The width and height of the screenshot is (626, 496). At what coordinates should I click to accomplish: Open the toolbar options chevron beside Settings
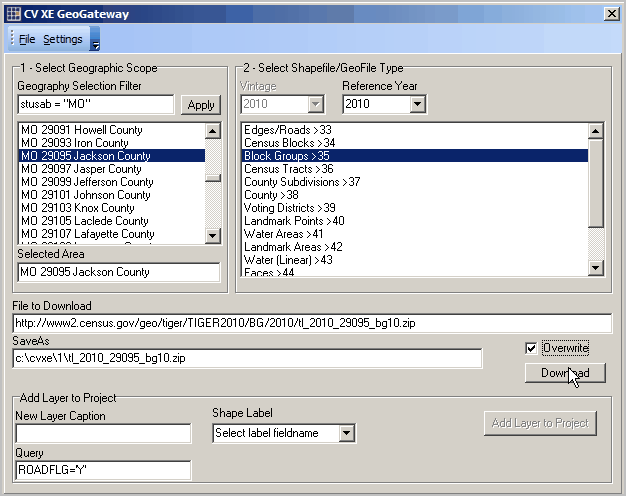(95, 39)
